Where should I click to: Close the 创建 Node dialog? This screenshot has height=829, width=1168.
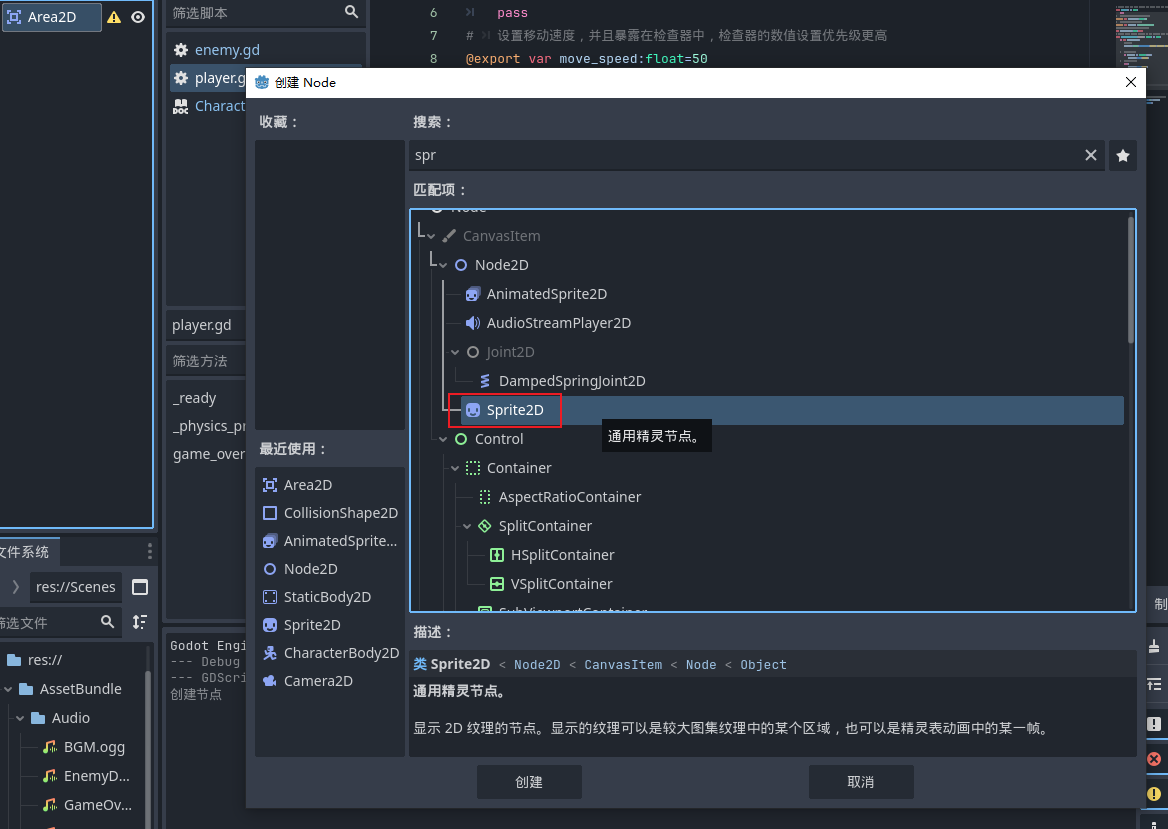[1131, 82]
